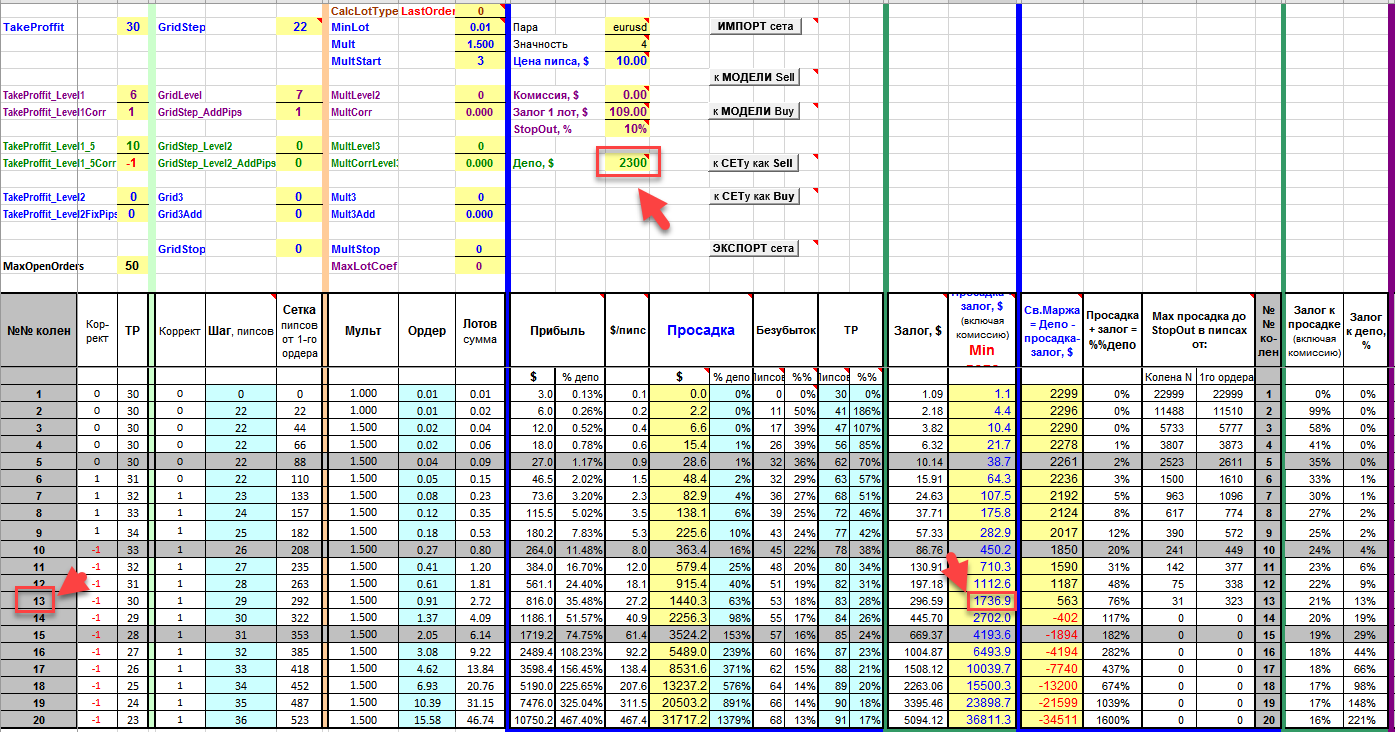
Task: Select the MaxOpenOrders value cell 50
Action: pos(132,266)
